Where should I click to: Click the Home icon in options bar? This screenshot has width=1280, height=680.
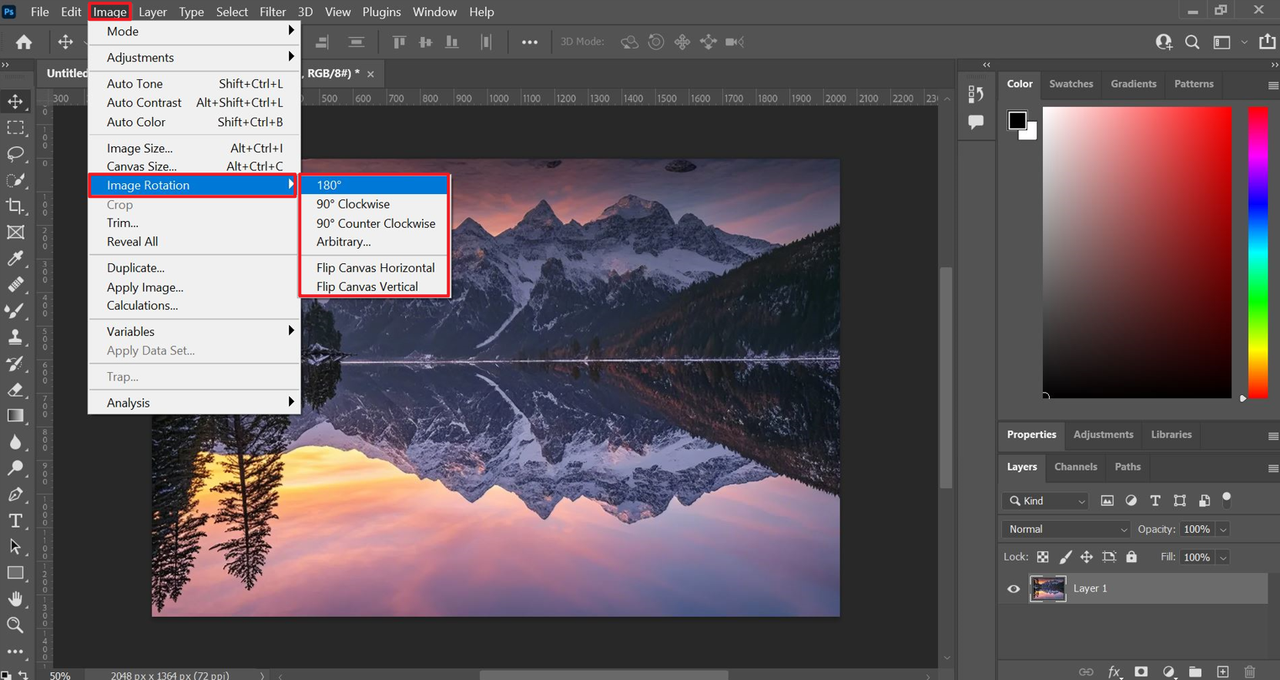click(24, 42)
